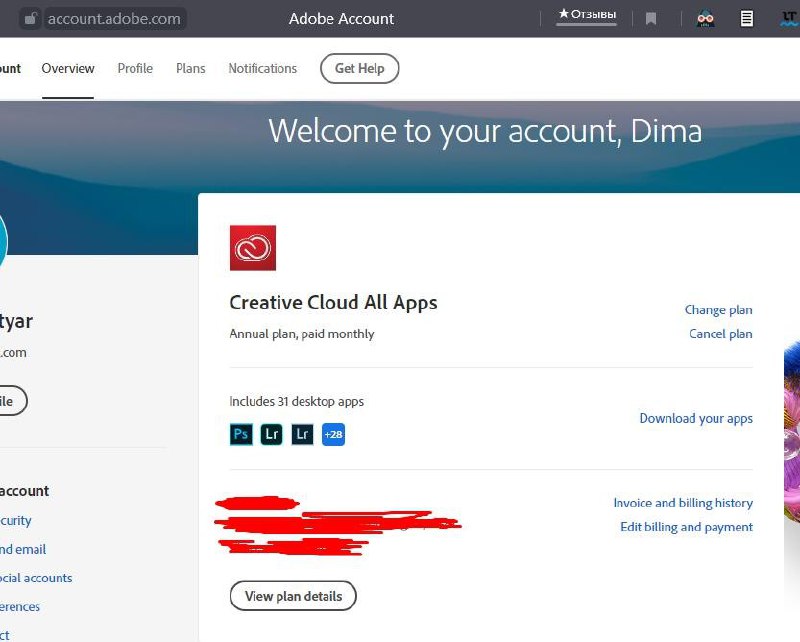The image size is (800, 642).
Task: Click 'Annual plan, paid monthly' text
Action: pos(302,334)
